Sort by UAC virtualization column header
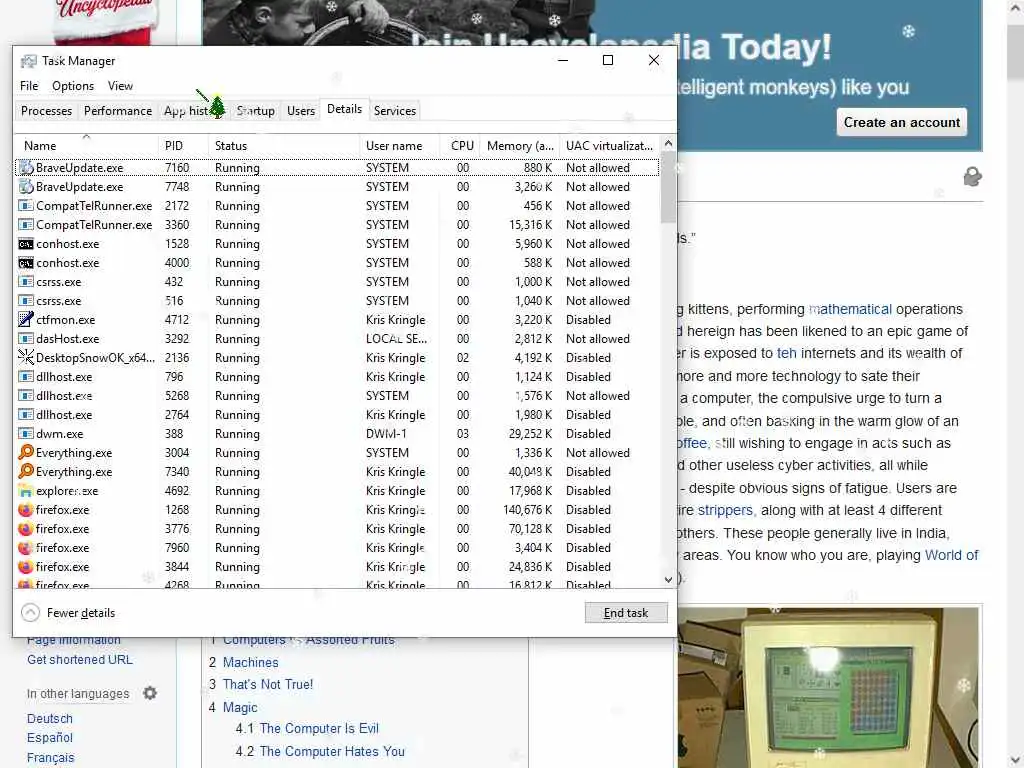 [609, 146]
